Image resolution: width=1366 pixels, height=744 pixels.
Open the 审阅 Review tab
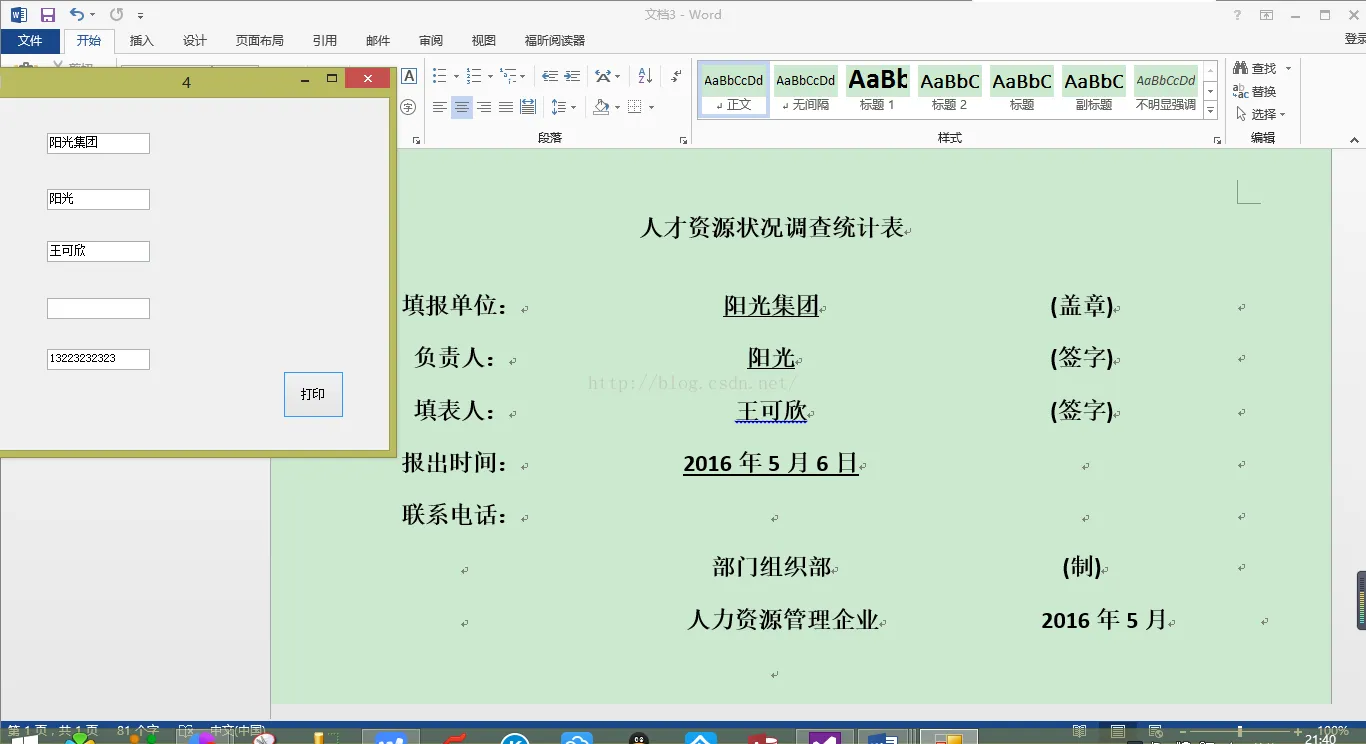[431, 40]
